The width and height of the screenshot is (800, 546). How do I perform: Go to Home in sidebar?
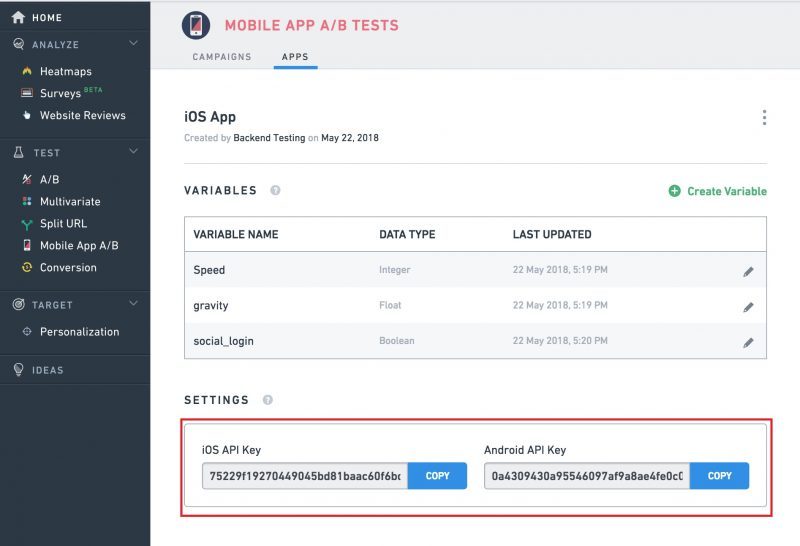(47, 17)
